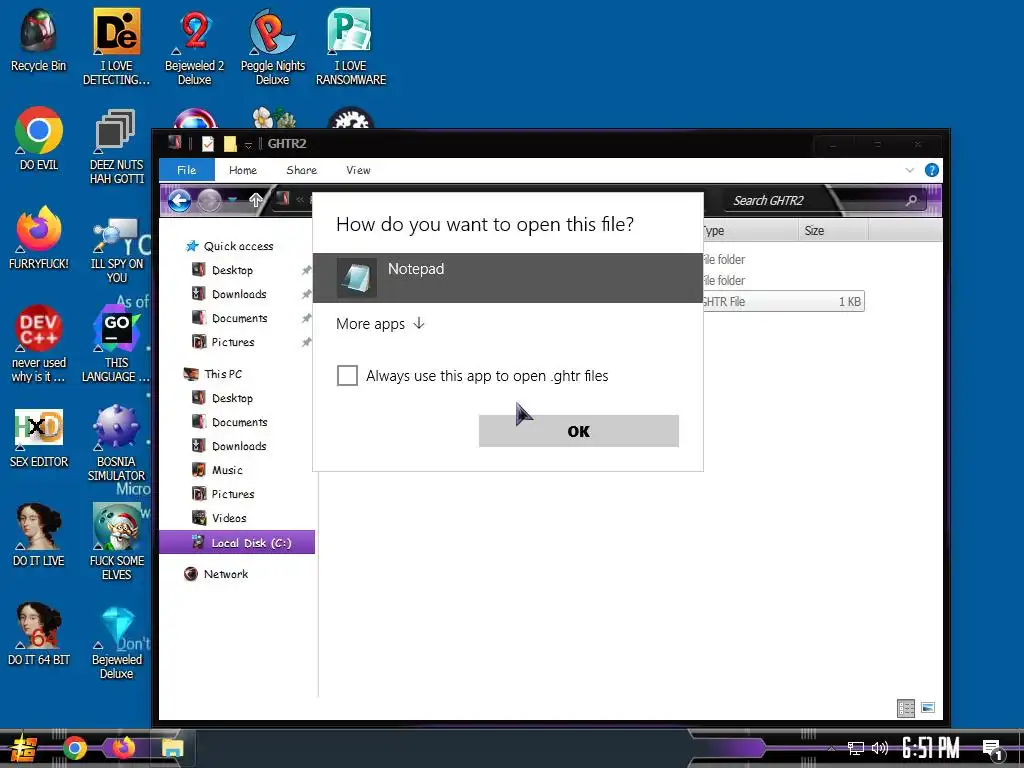Click File Explorer taskbar button
This screenshot has width=1024, height=768.
click(x=172, y=748)
